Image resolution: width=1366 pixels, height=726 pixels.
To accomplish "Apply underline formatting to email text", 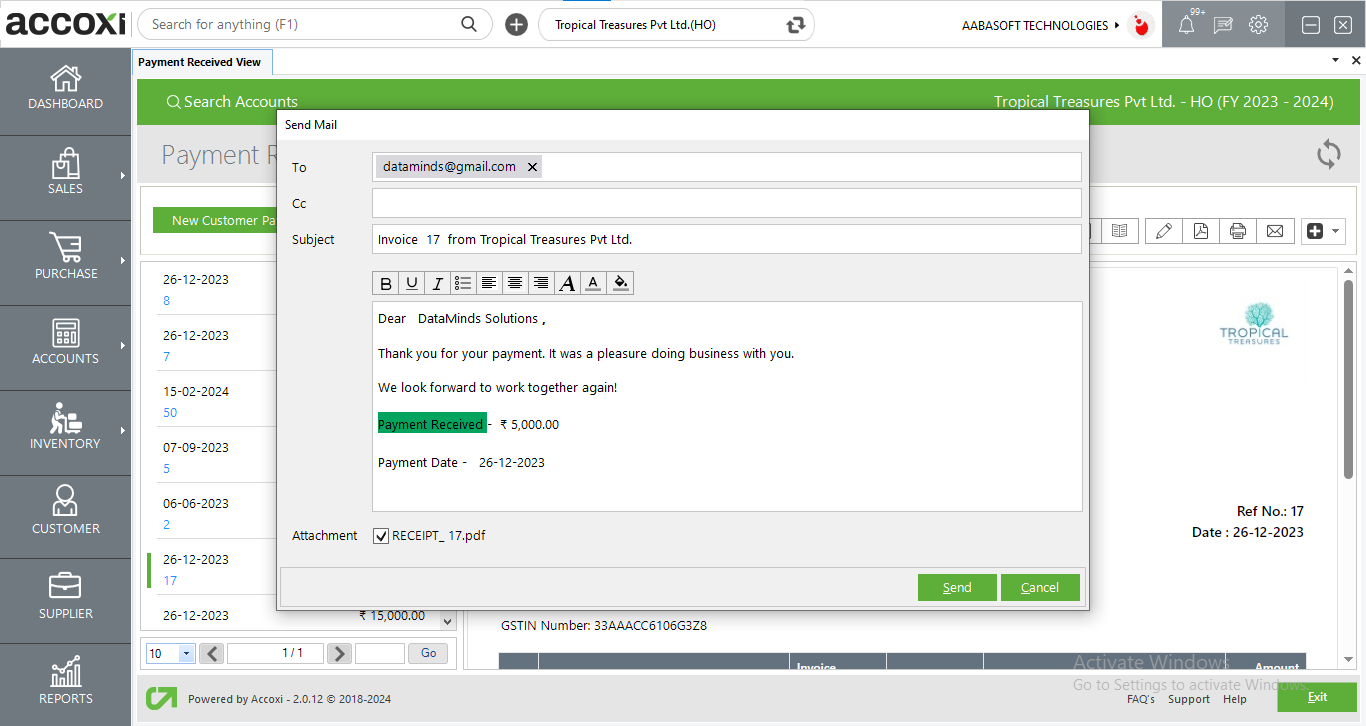I will click(411, 283).
